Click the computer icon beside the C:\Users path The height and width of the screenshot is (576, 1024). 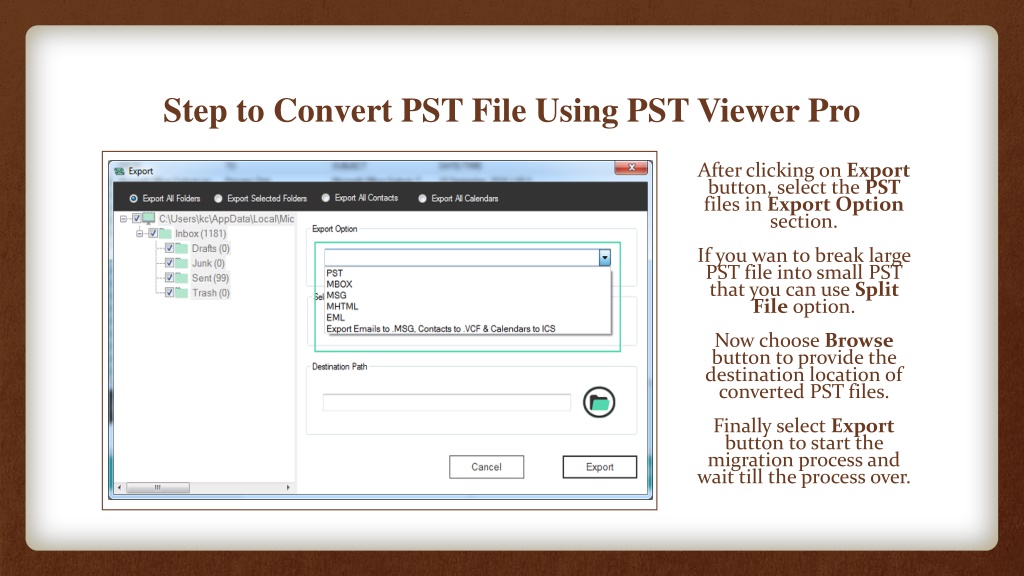pos(149,219)
